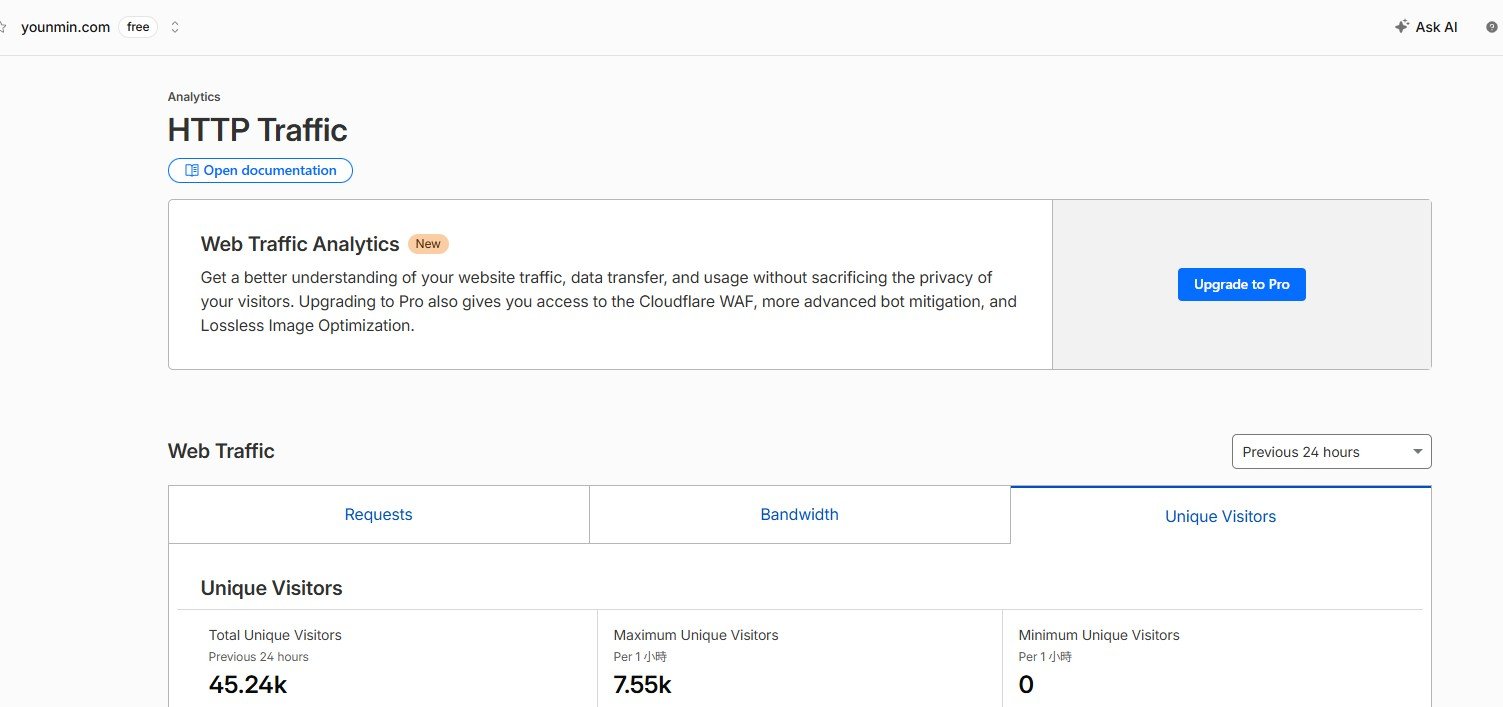Viewport: 1503px width, 707px height.
Task: Click the Total Unique Visitors value 45.24k
Action: tap(248, 685)
